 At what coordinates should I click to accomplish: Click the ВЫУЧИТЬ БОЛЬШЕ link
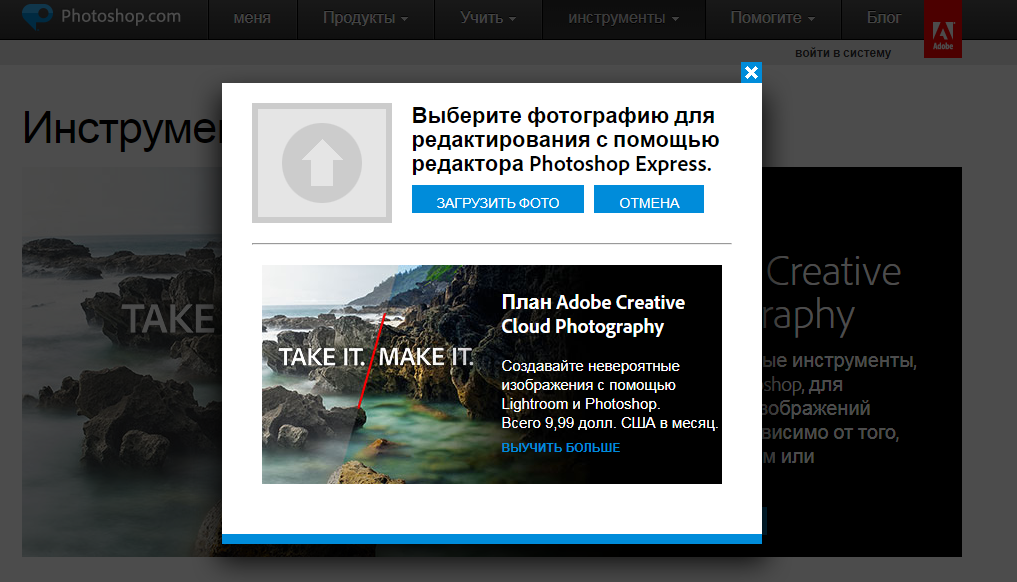click(x=560, y=447)
